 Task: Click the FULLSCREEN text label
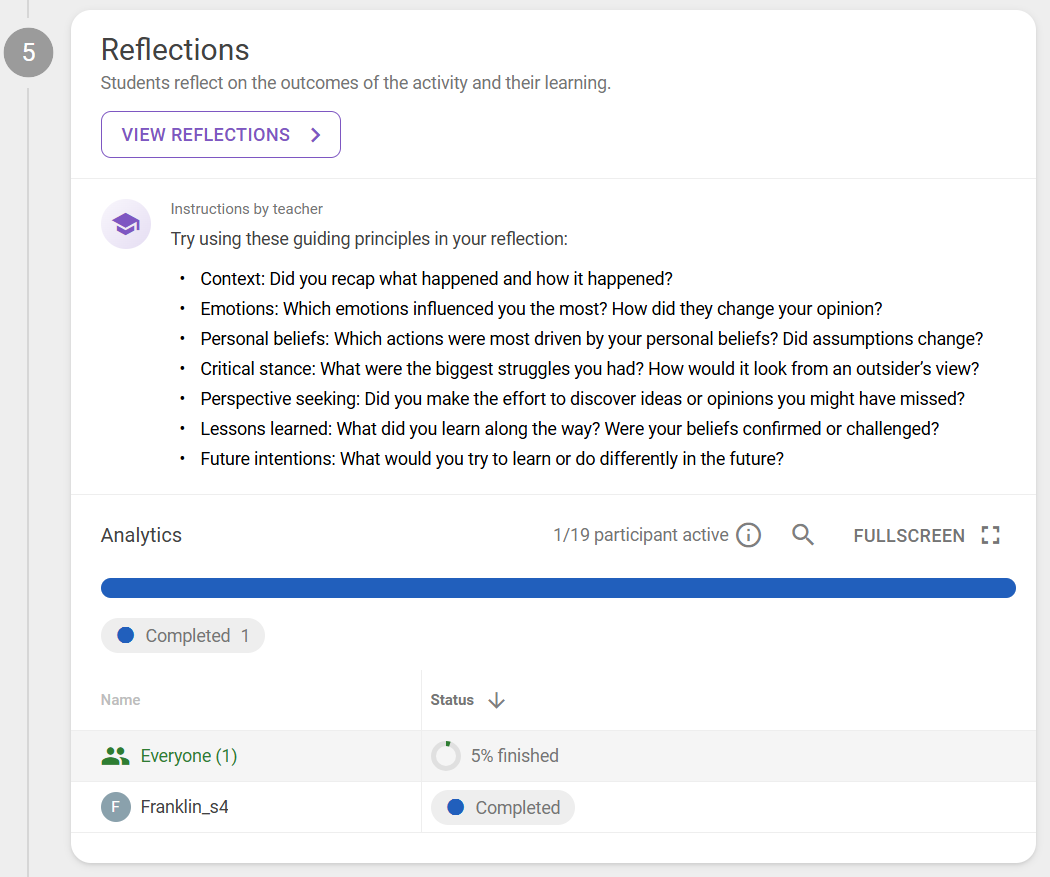click(x=909, y=536)
